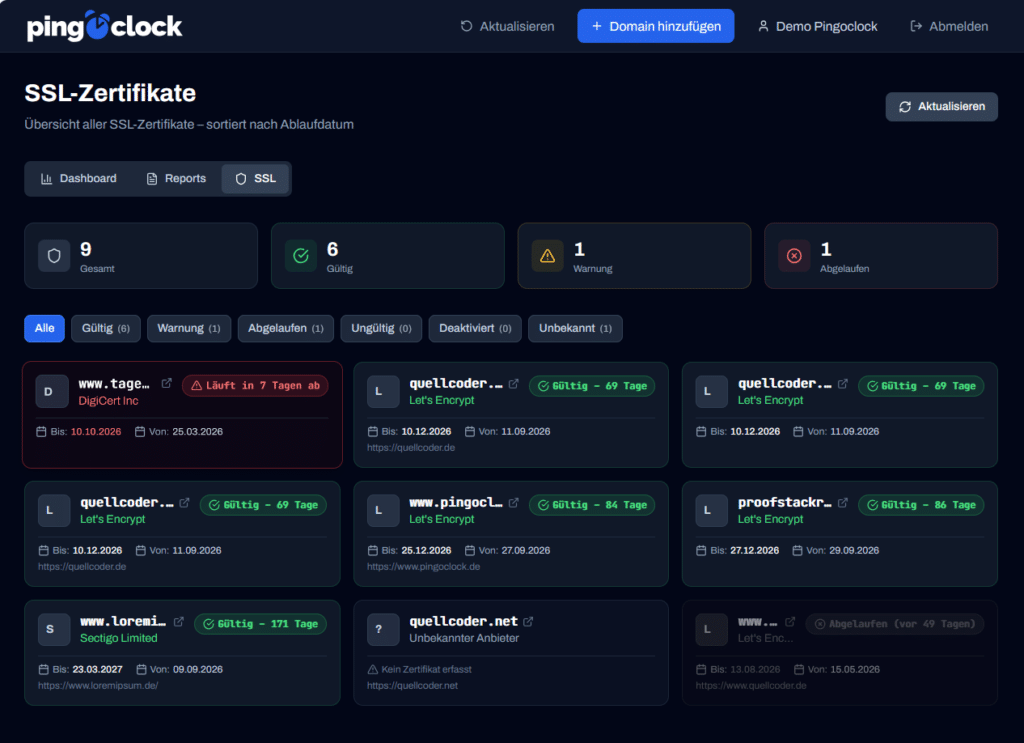Click the red expiry date 10.10.2026
The height and width of the screenshot is (743, 1024).
[96, 432]
